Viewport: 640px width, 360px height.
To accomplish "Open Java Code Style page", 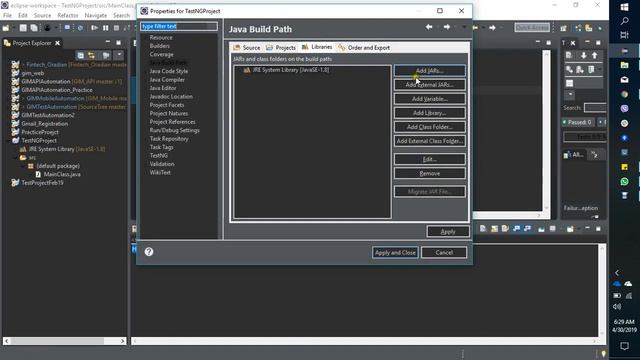I will 169,71.
